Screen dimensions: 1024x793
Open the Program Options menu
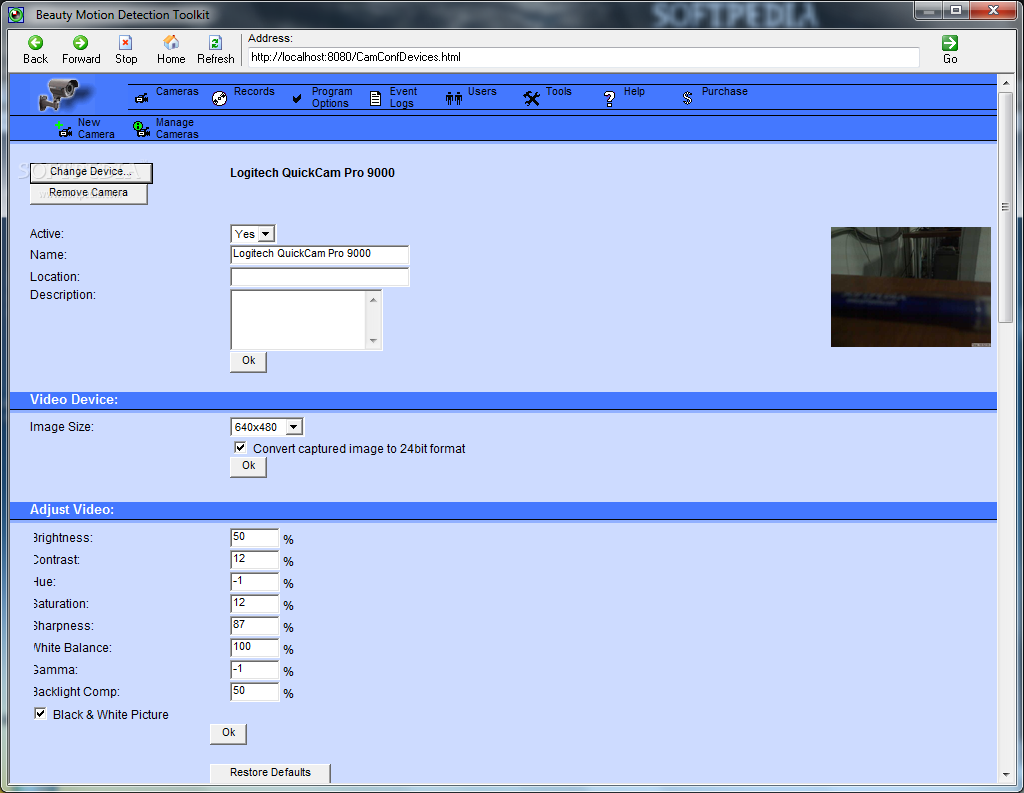(x=332, y=97)
